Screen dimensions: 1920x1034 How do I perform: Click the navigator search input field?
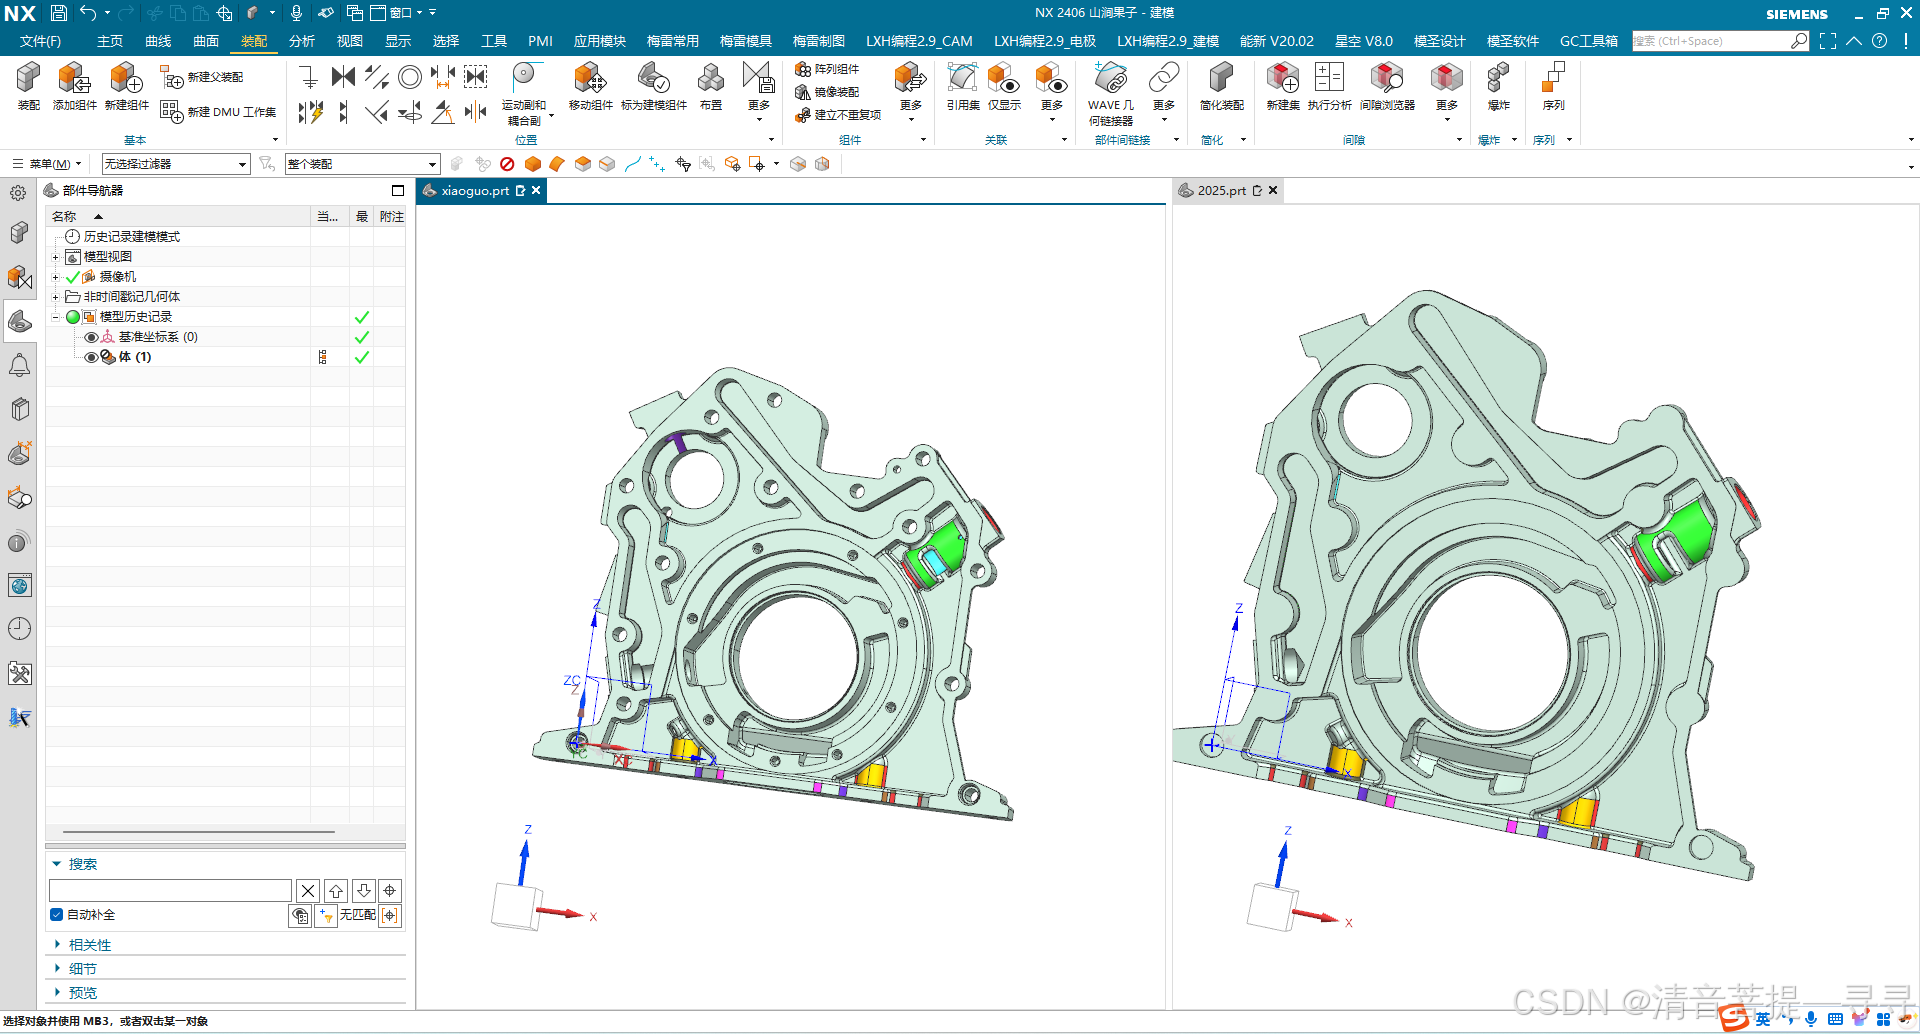click(170, 890)
